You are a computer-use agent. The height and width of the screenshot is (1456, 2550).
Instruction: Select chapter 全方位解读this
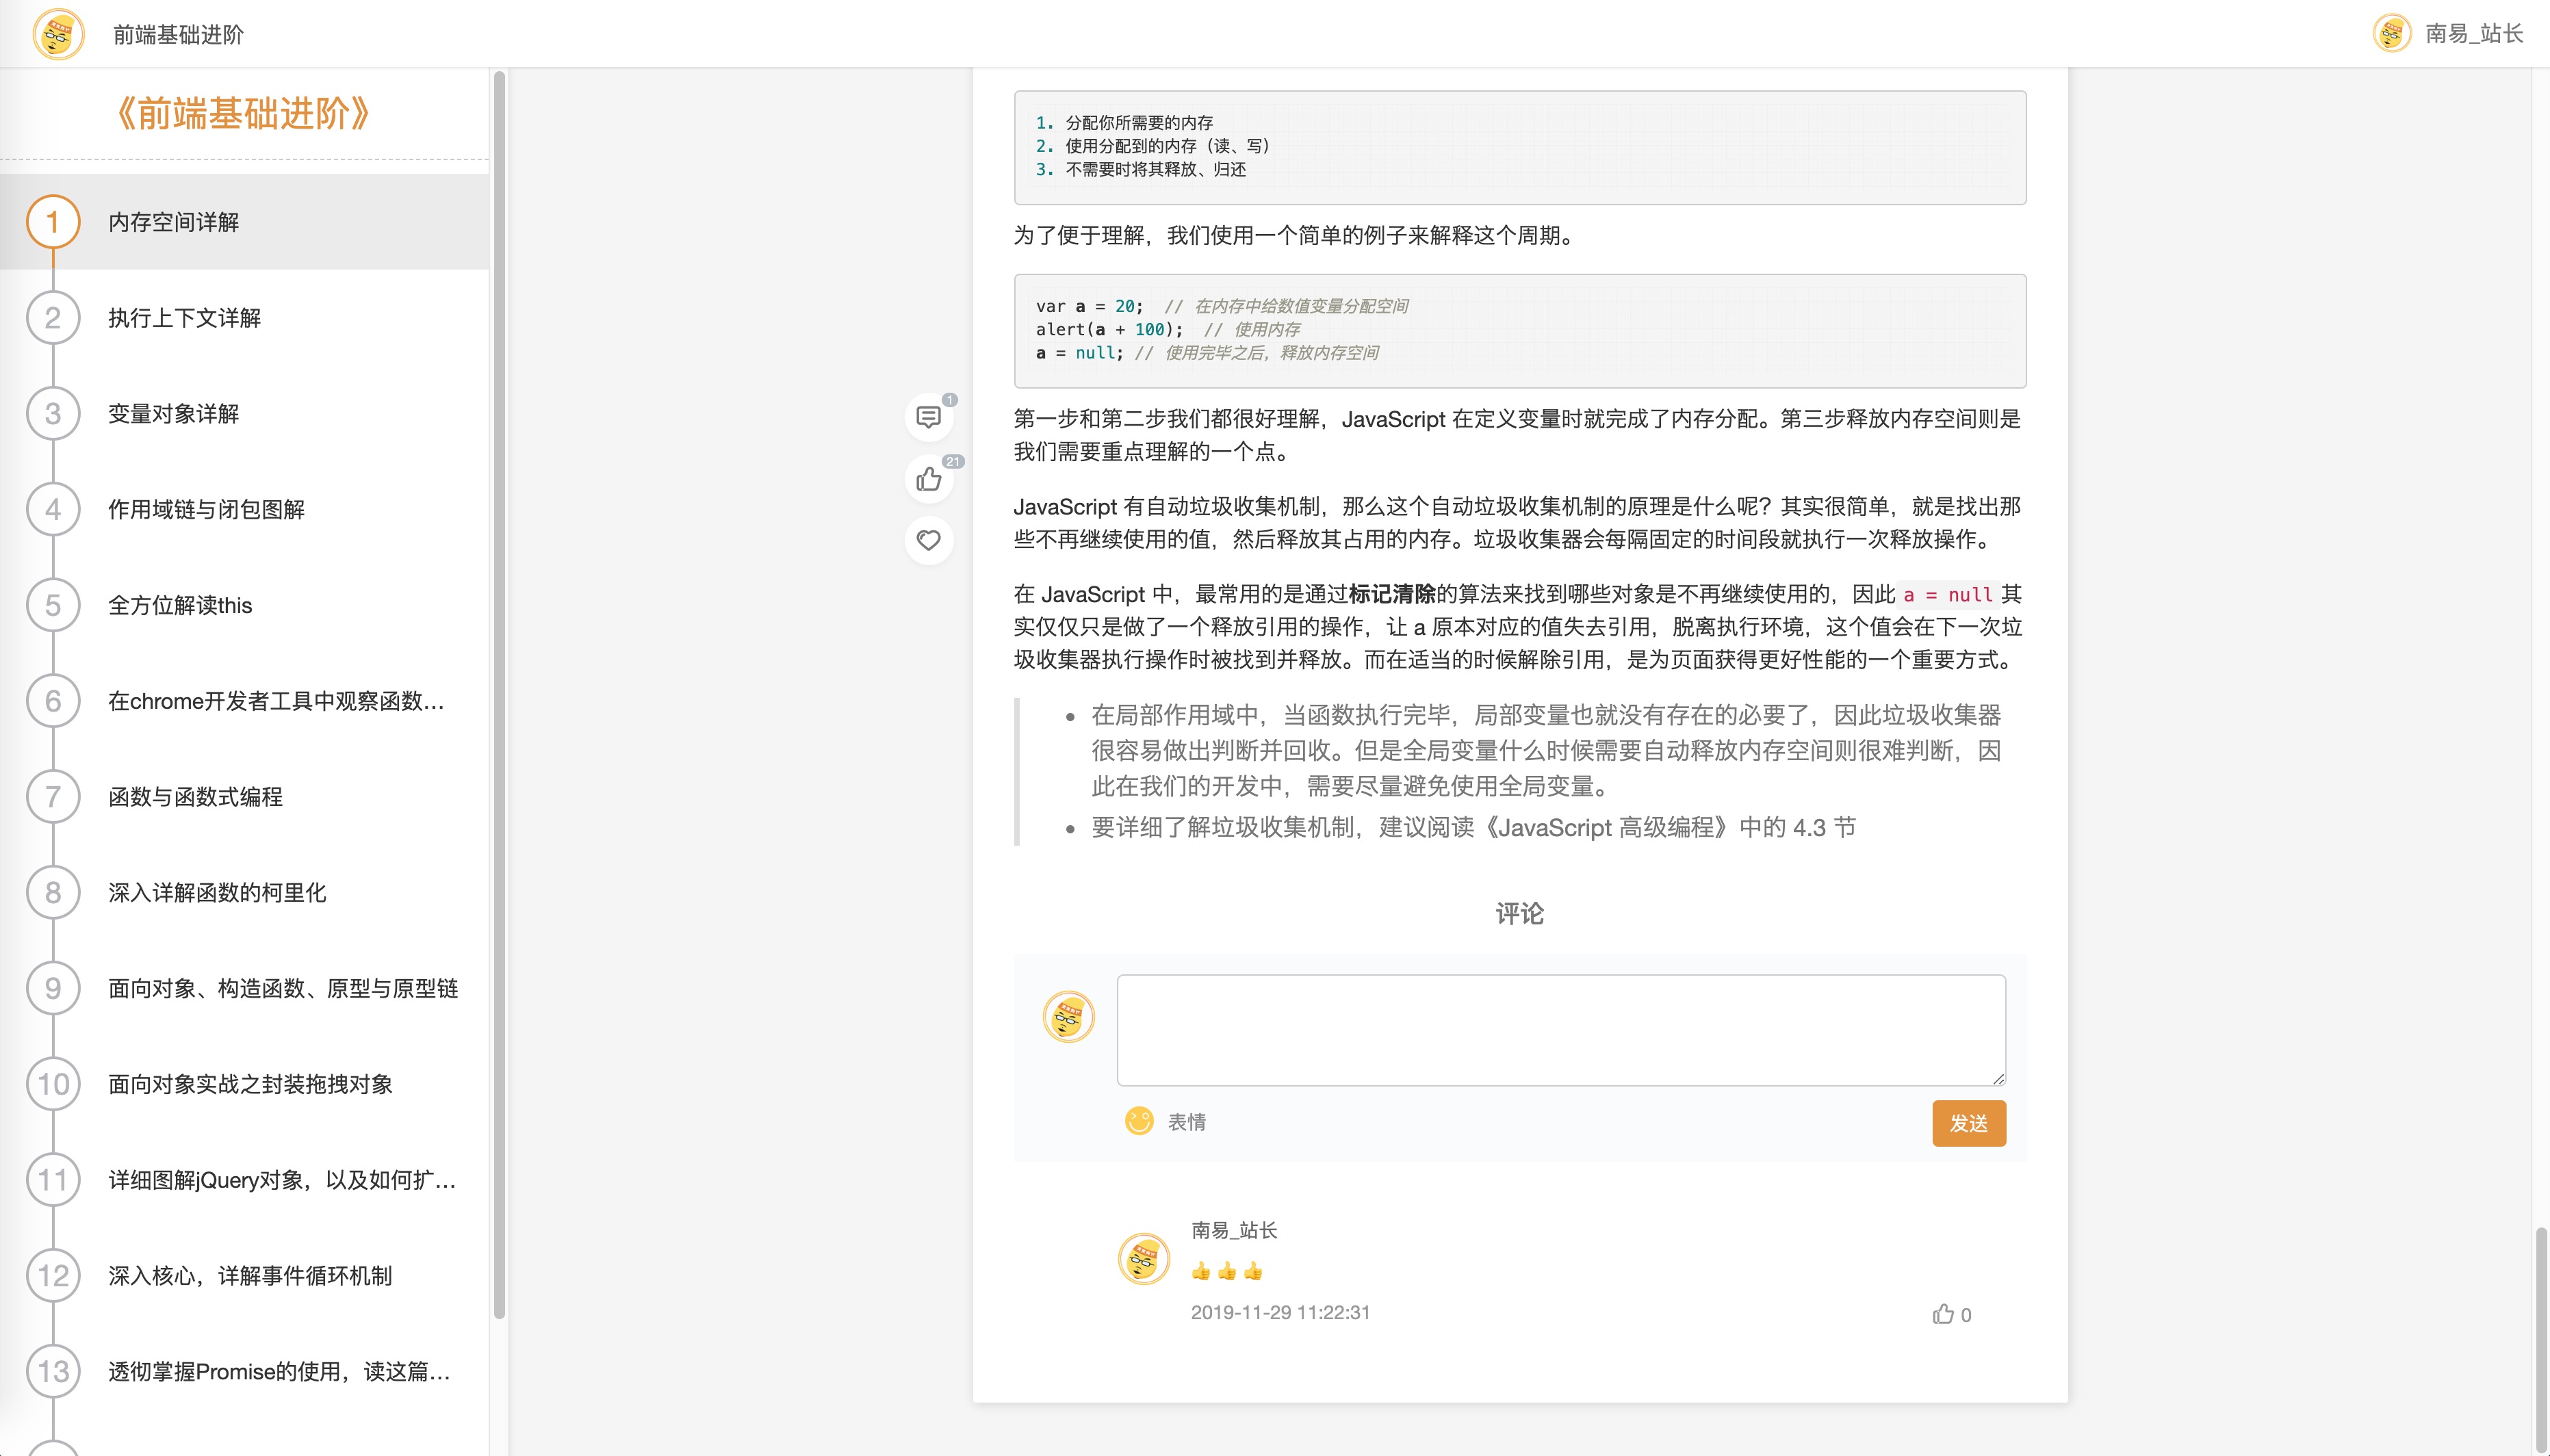coord(180,605)
